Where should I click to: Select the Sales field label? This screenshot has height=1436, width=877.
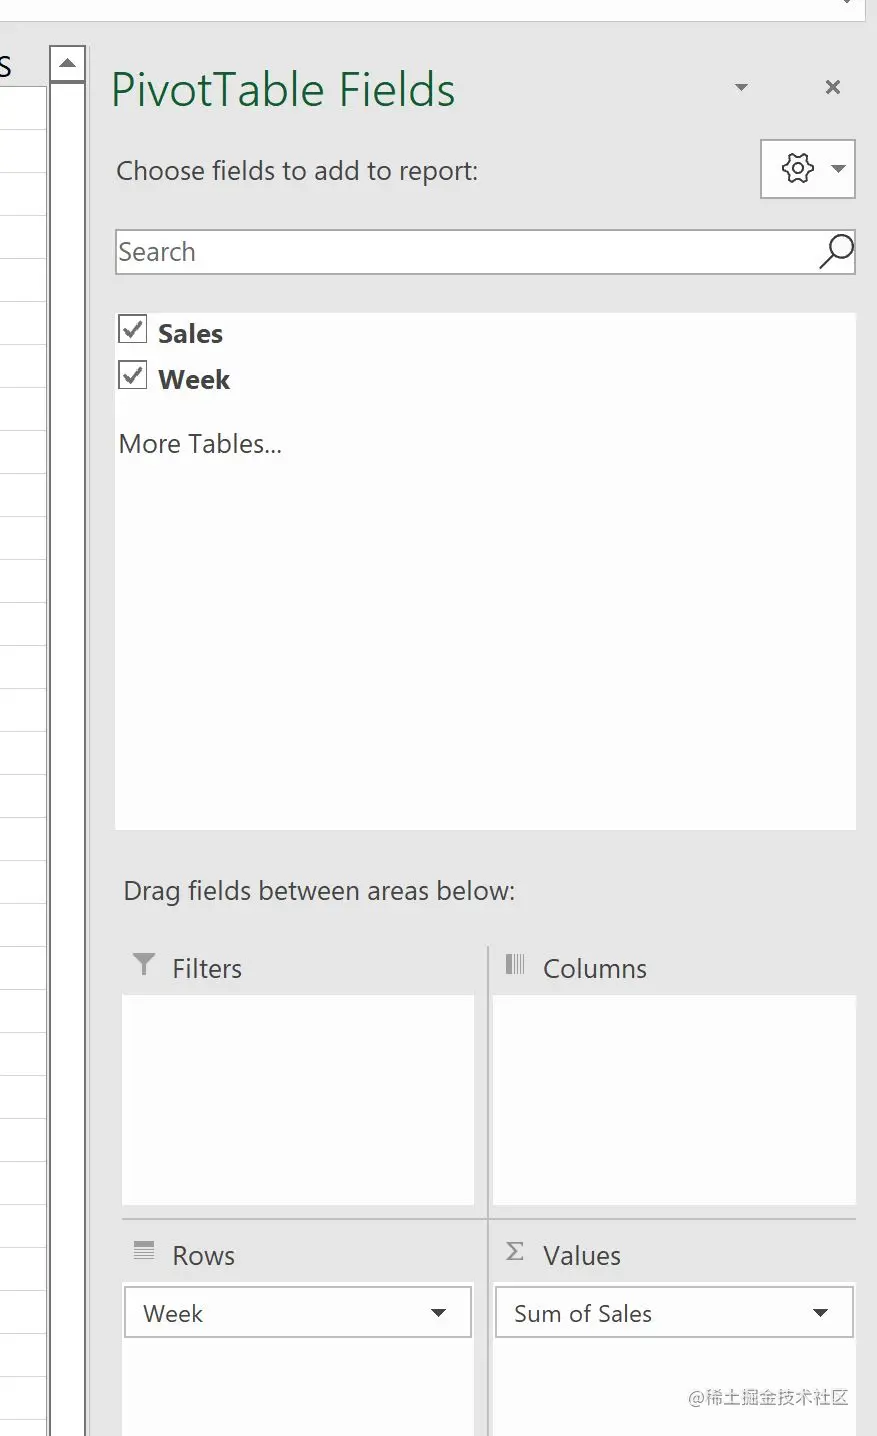(x=190, y=333)
